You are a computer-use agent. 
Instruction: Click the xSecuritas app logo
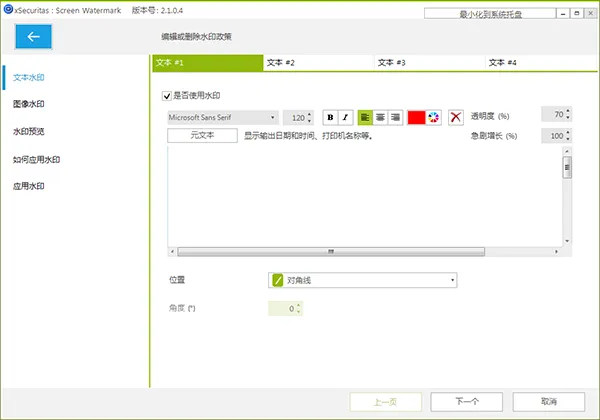[x=8, y=9]
